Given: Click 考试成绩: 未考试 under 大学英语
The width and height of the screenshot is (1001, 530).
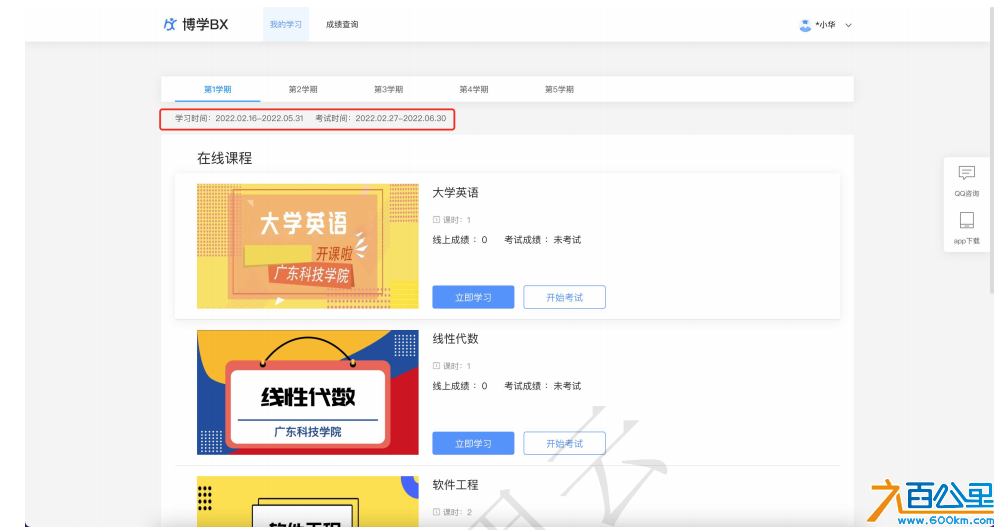Looking at the screenshot, I should click(x=543, y=240).
